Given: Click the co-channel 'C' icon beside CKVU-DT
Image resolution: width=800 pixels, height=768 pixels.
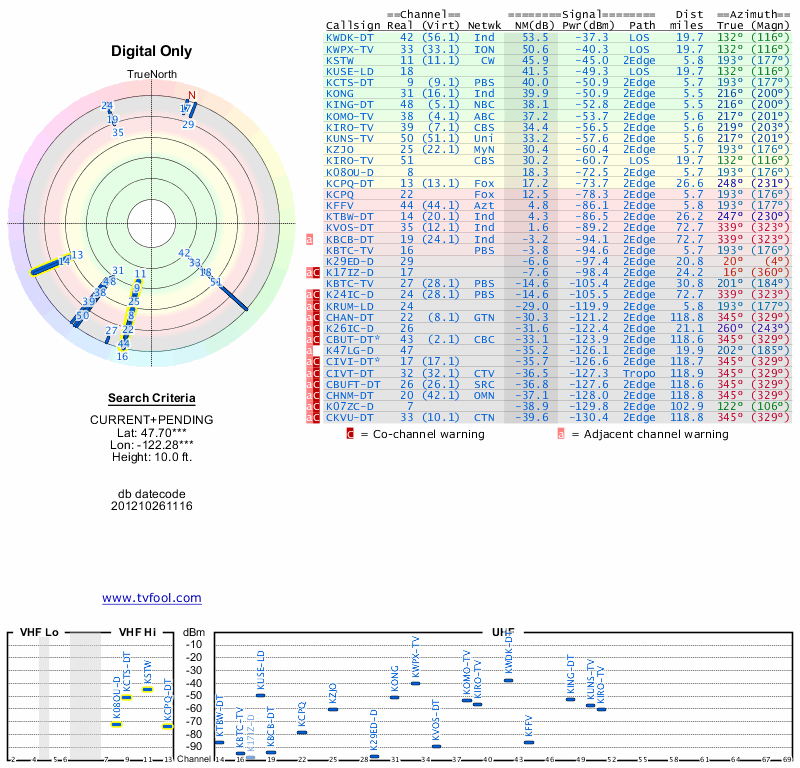Looking at the screenshot, I should tap(316, 418).
